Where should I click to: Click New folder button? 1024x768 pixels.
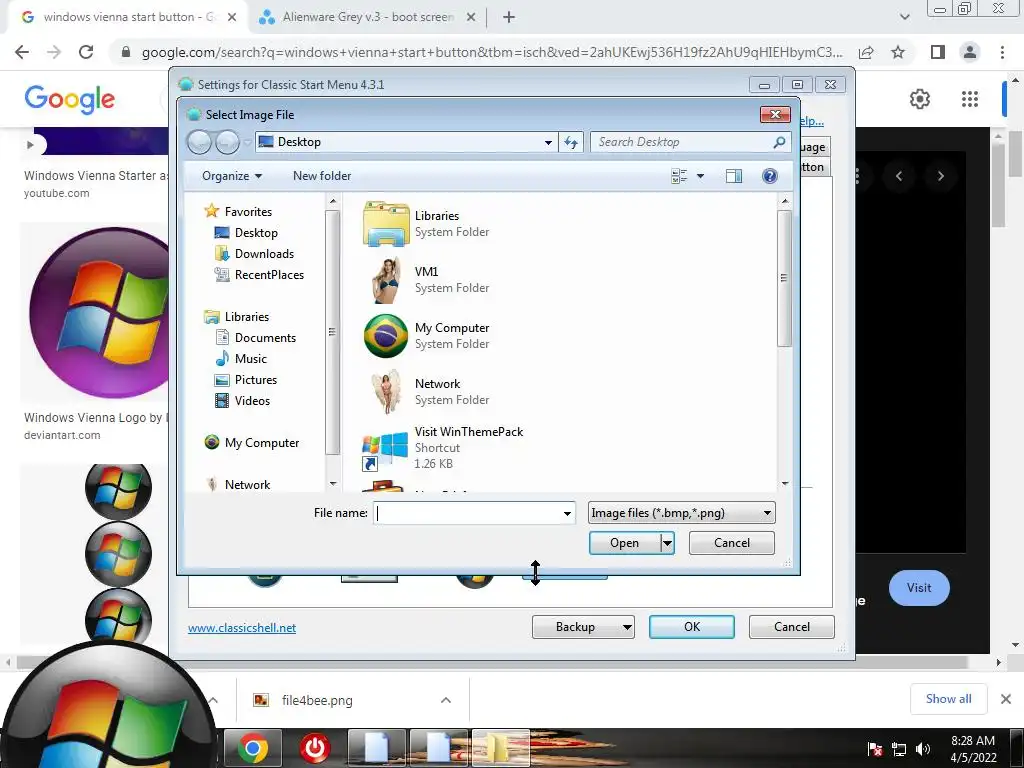click(322, 176)
